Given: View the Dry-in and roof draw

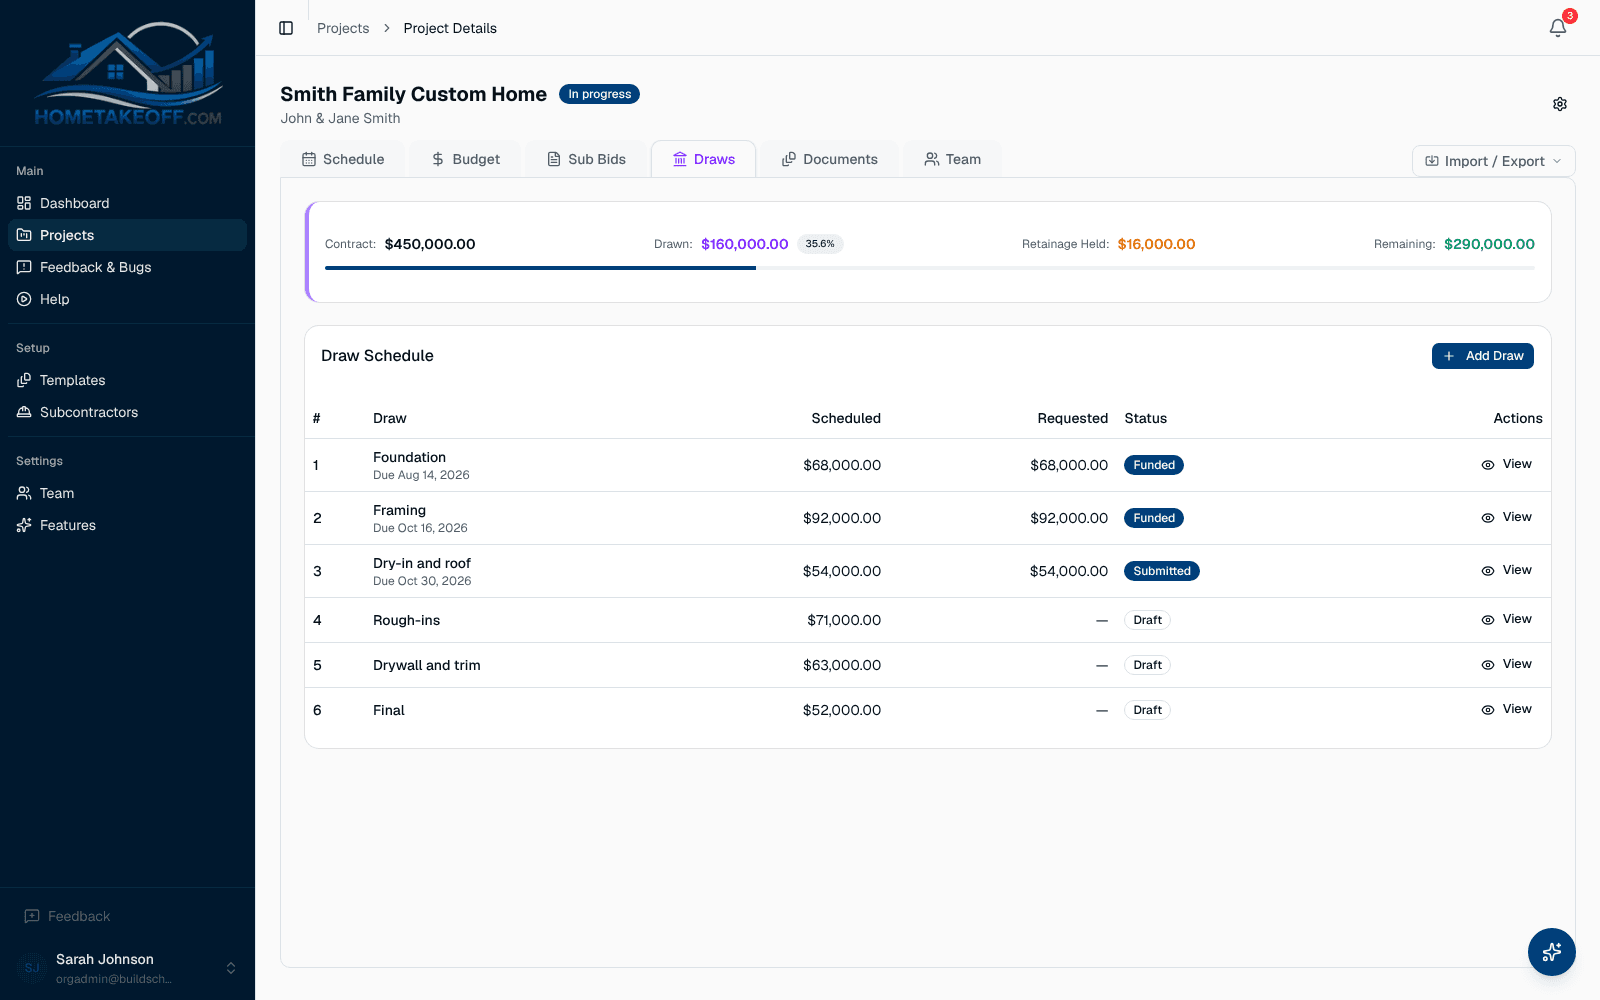Looking at the screenshot, I should (x=1506, y=570).
